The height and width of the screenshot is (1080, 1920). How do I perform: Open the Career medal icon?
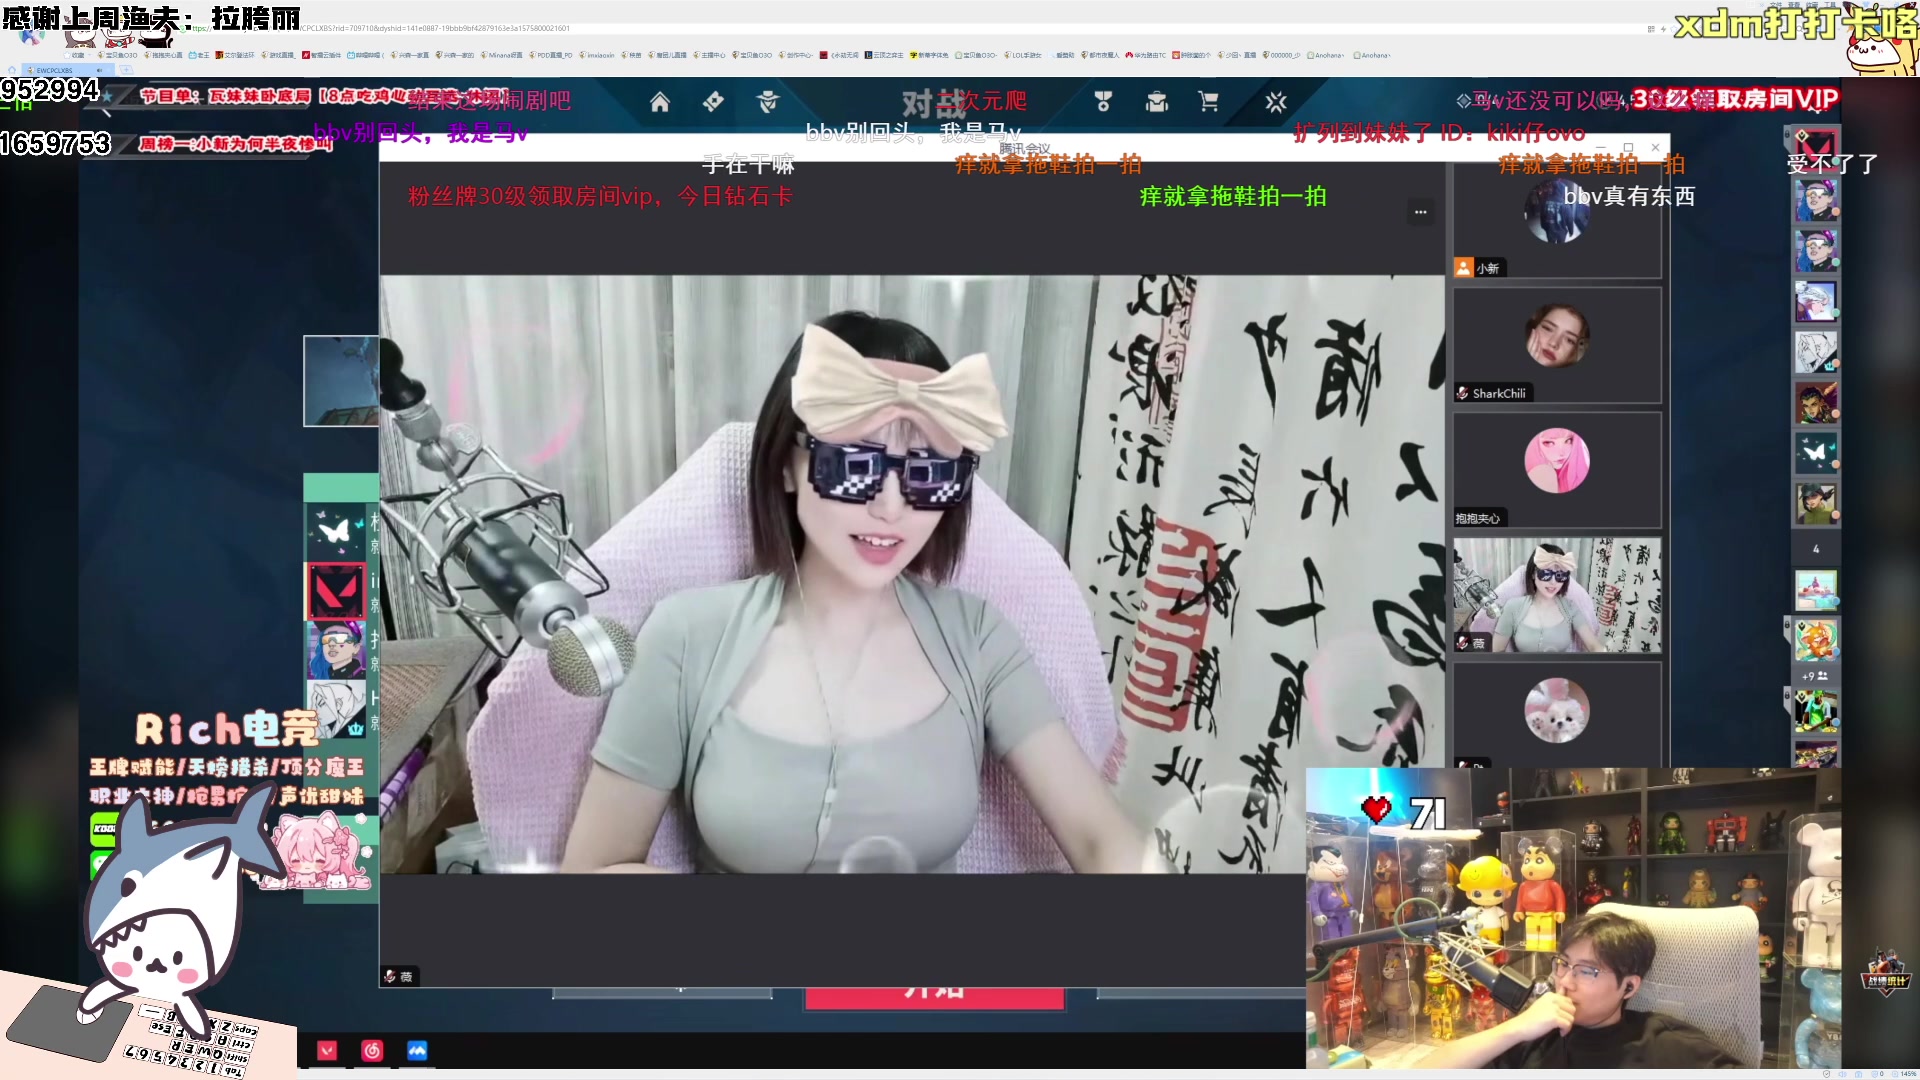pyautogui.click(x=1103, y=102)
